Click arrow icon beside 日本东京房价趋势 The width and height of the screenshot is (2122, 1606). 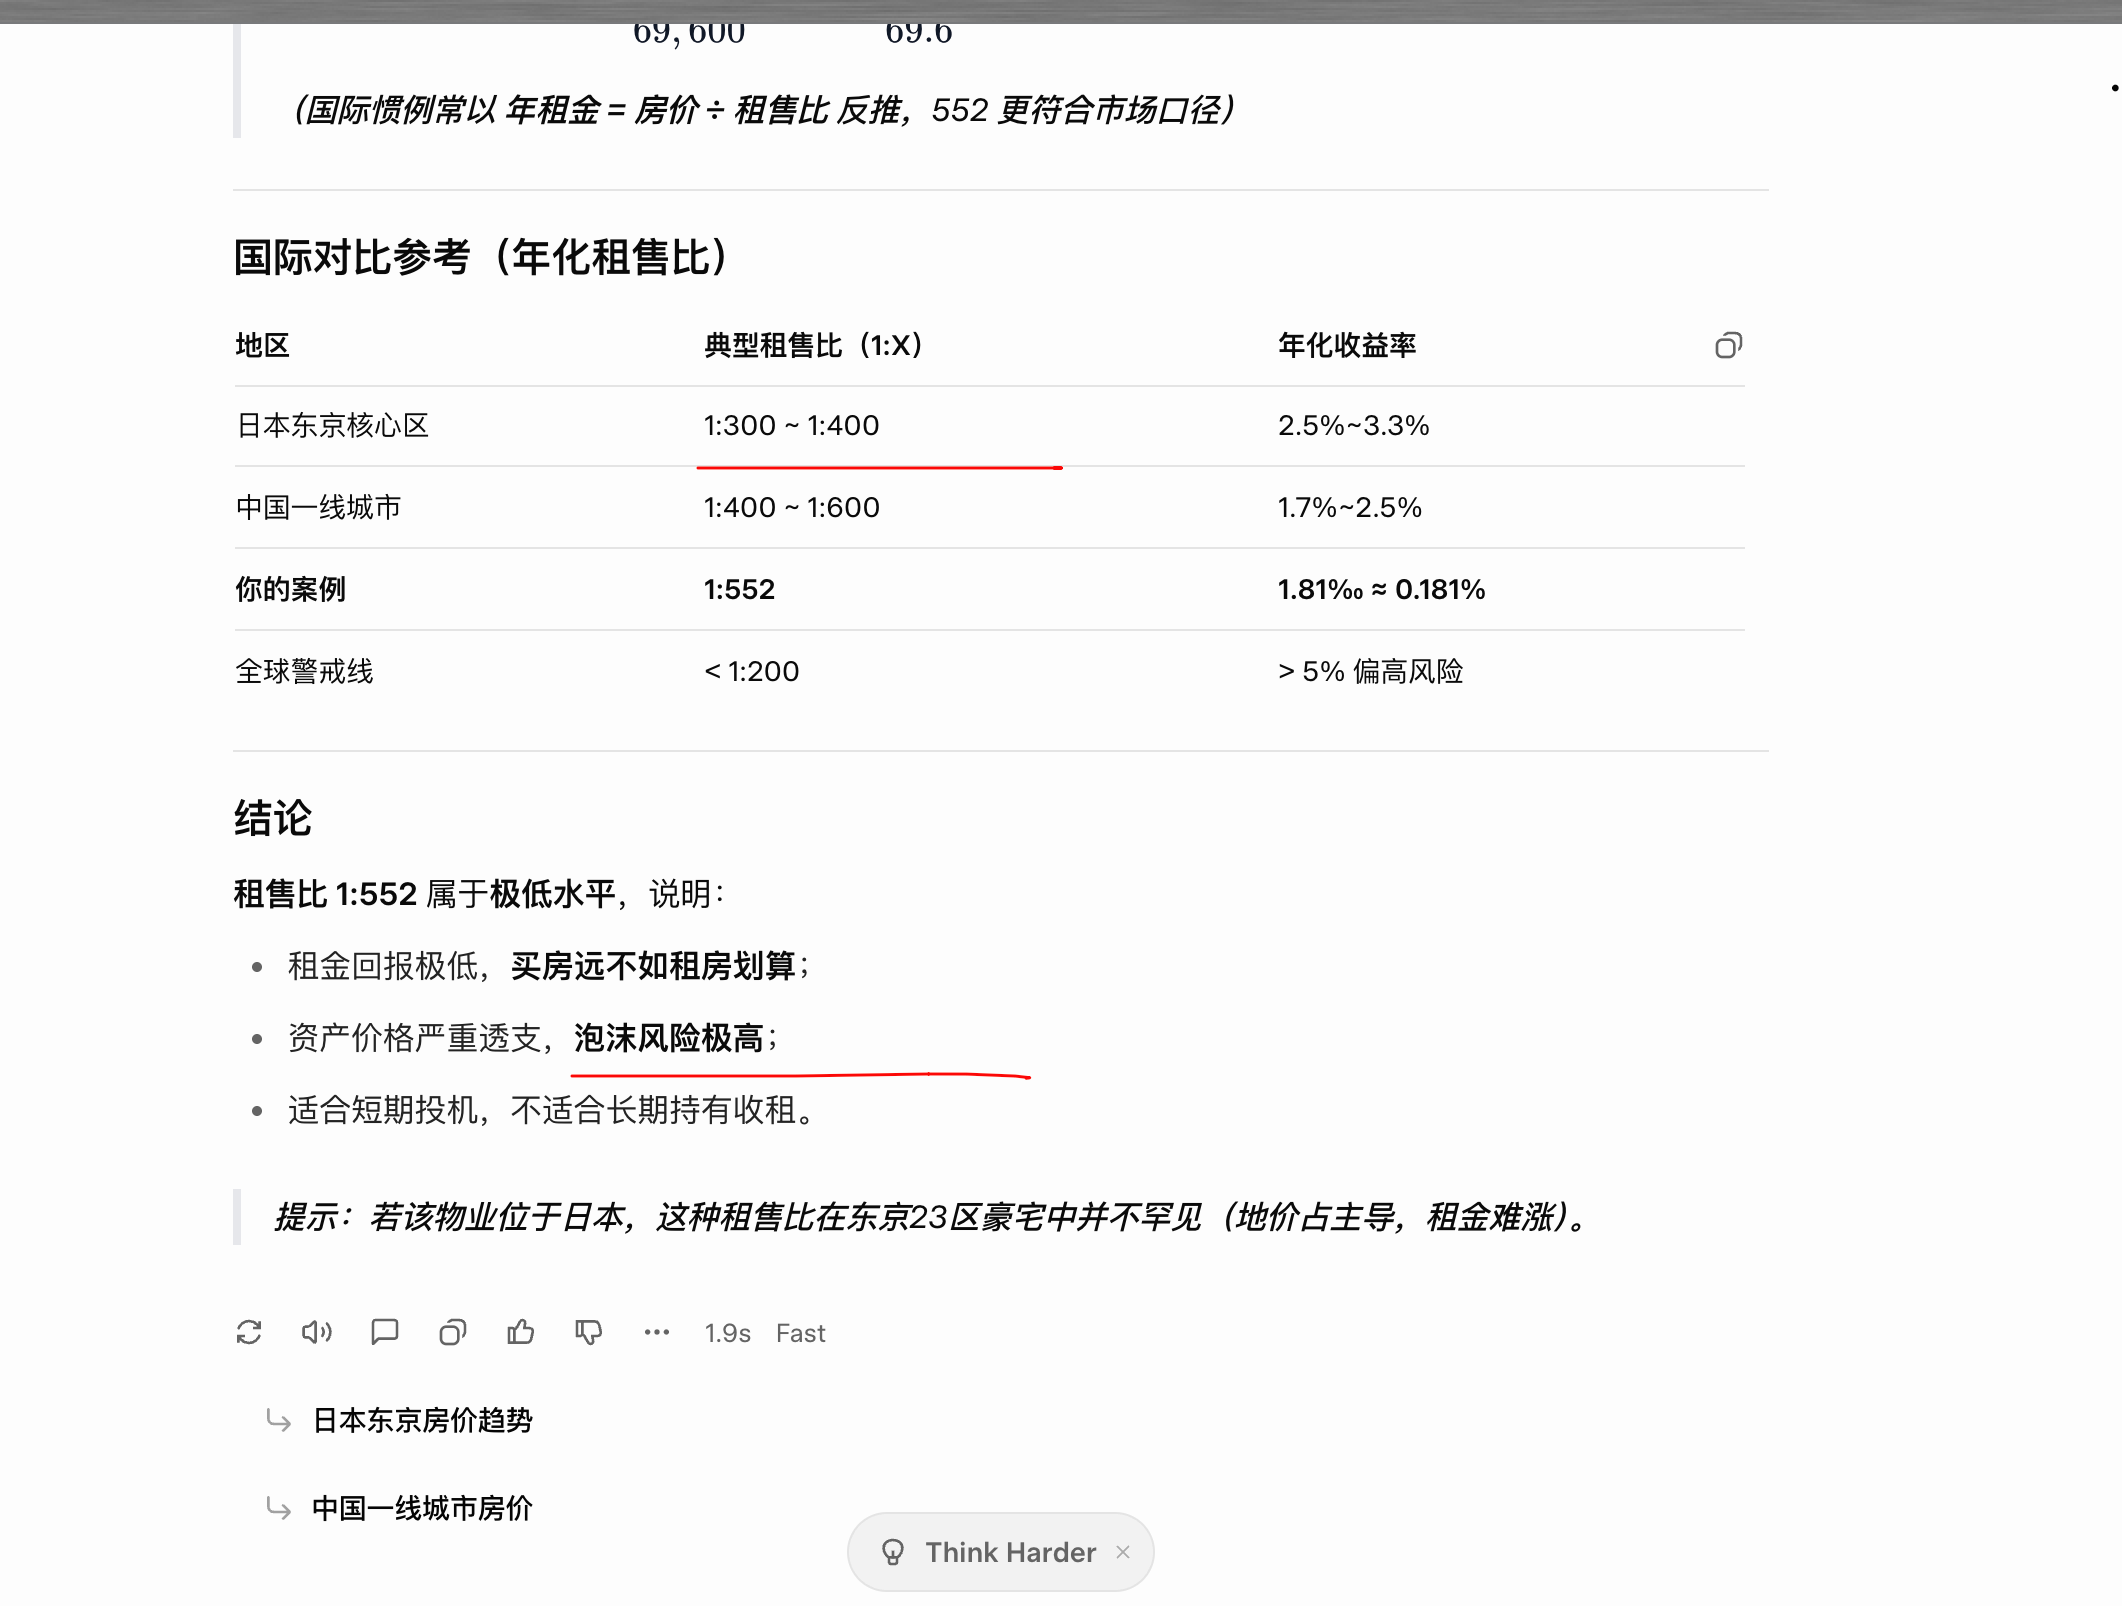coord(279,1420)
